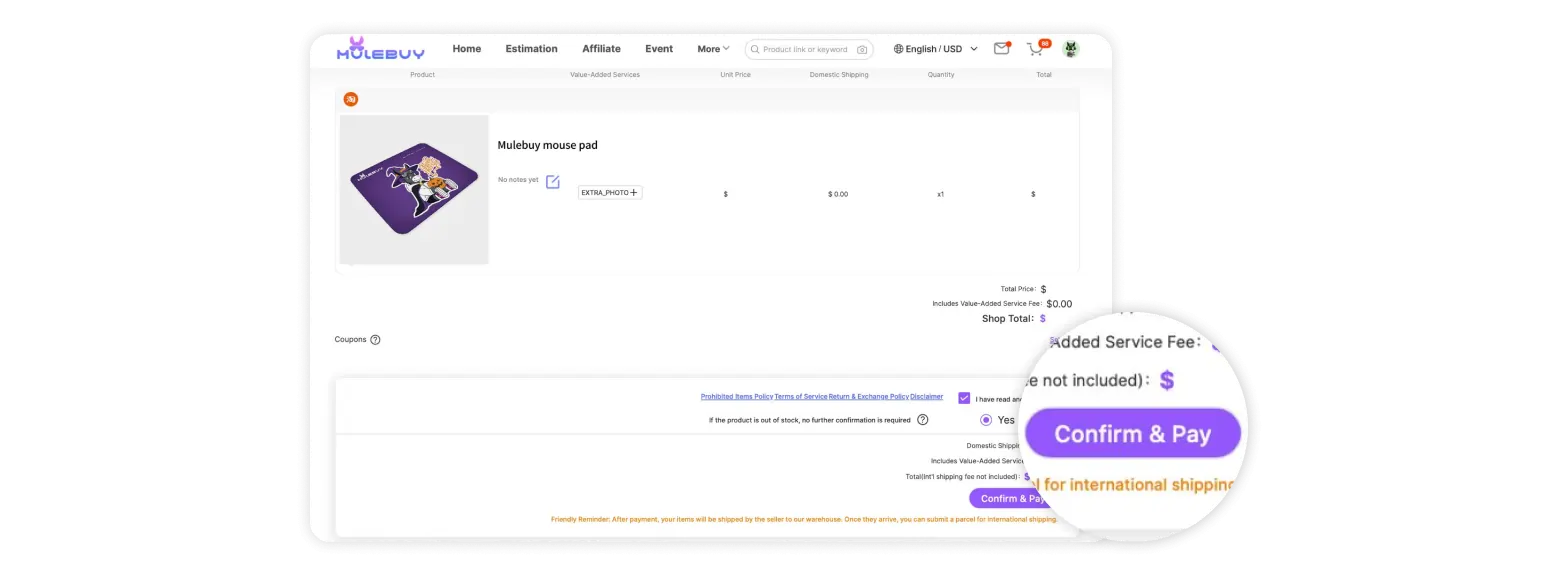Click the x1 quantity value
The width and height of the screenshot is (1556, 576).
[940, 194]
